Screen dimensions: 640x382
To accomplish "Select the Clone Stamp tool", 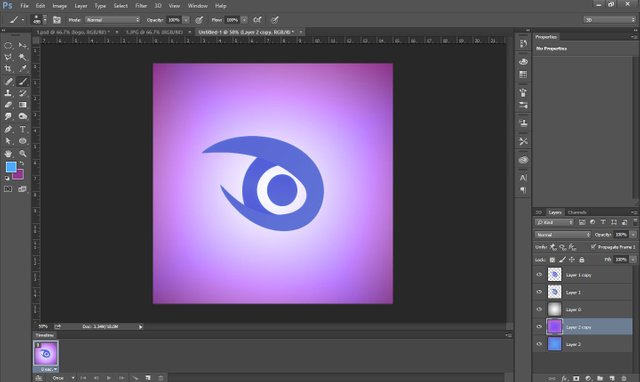I will click(8, 93).
